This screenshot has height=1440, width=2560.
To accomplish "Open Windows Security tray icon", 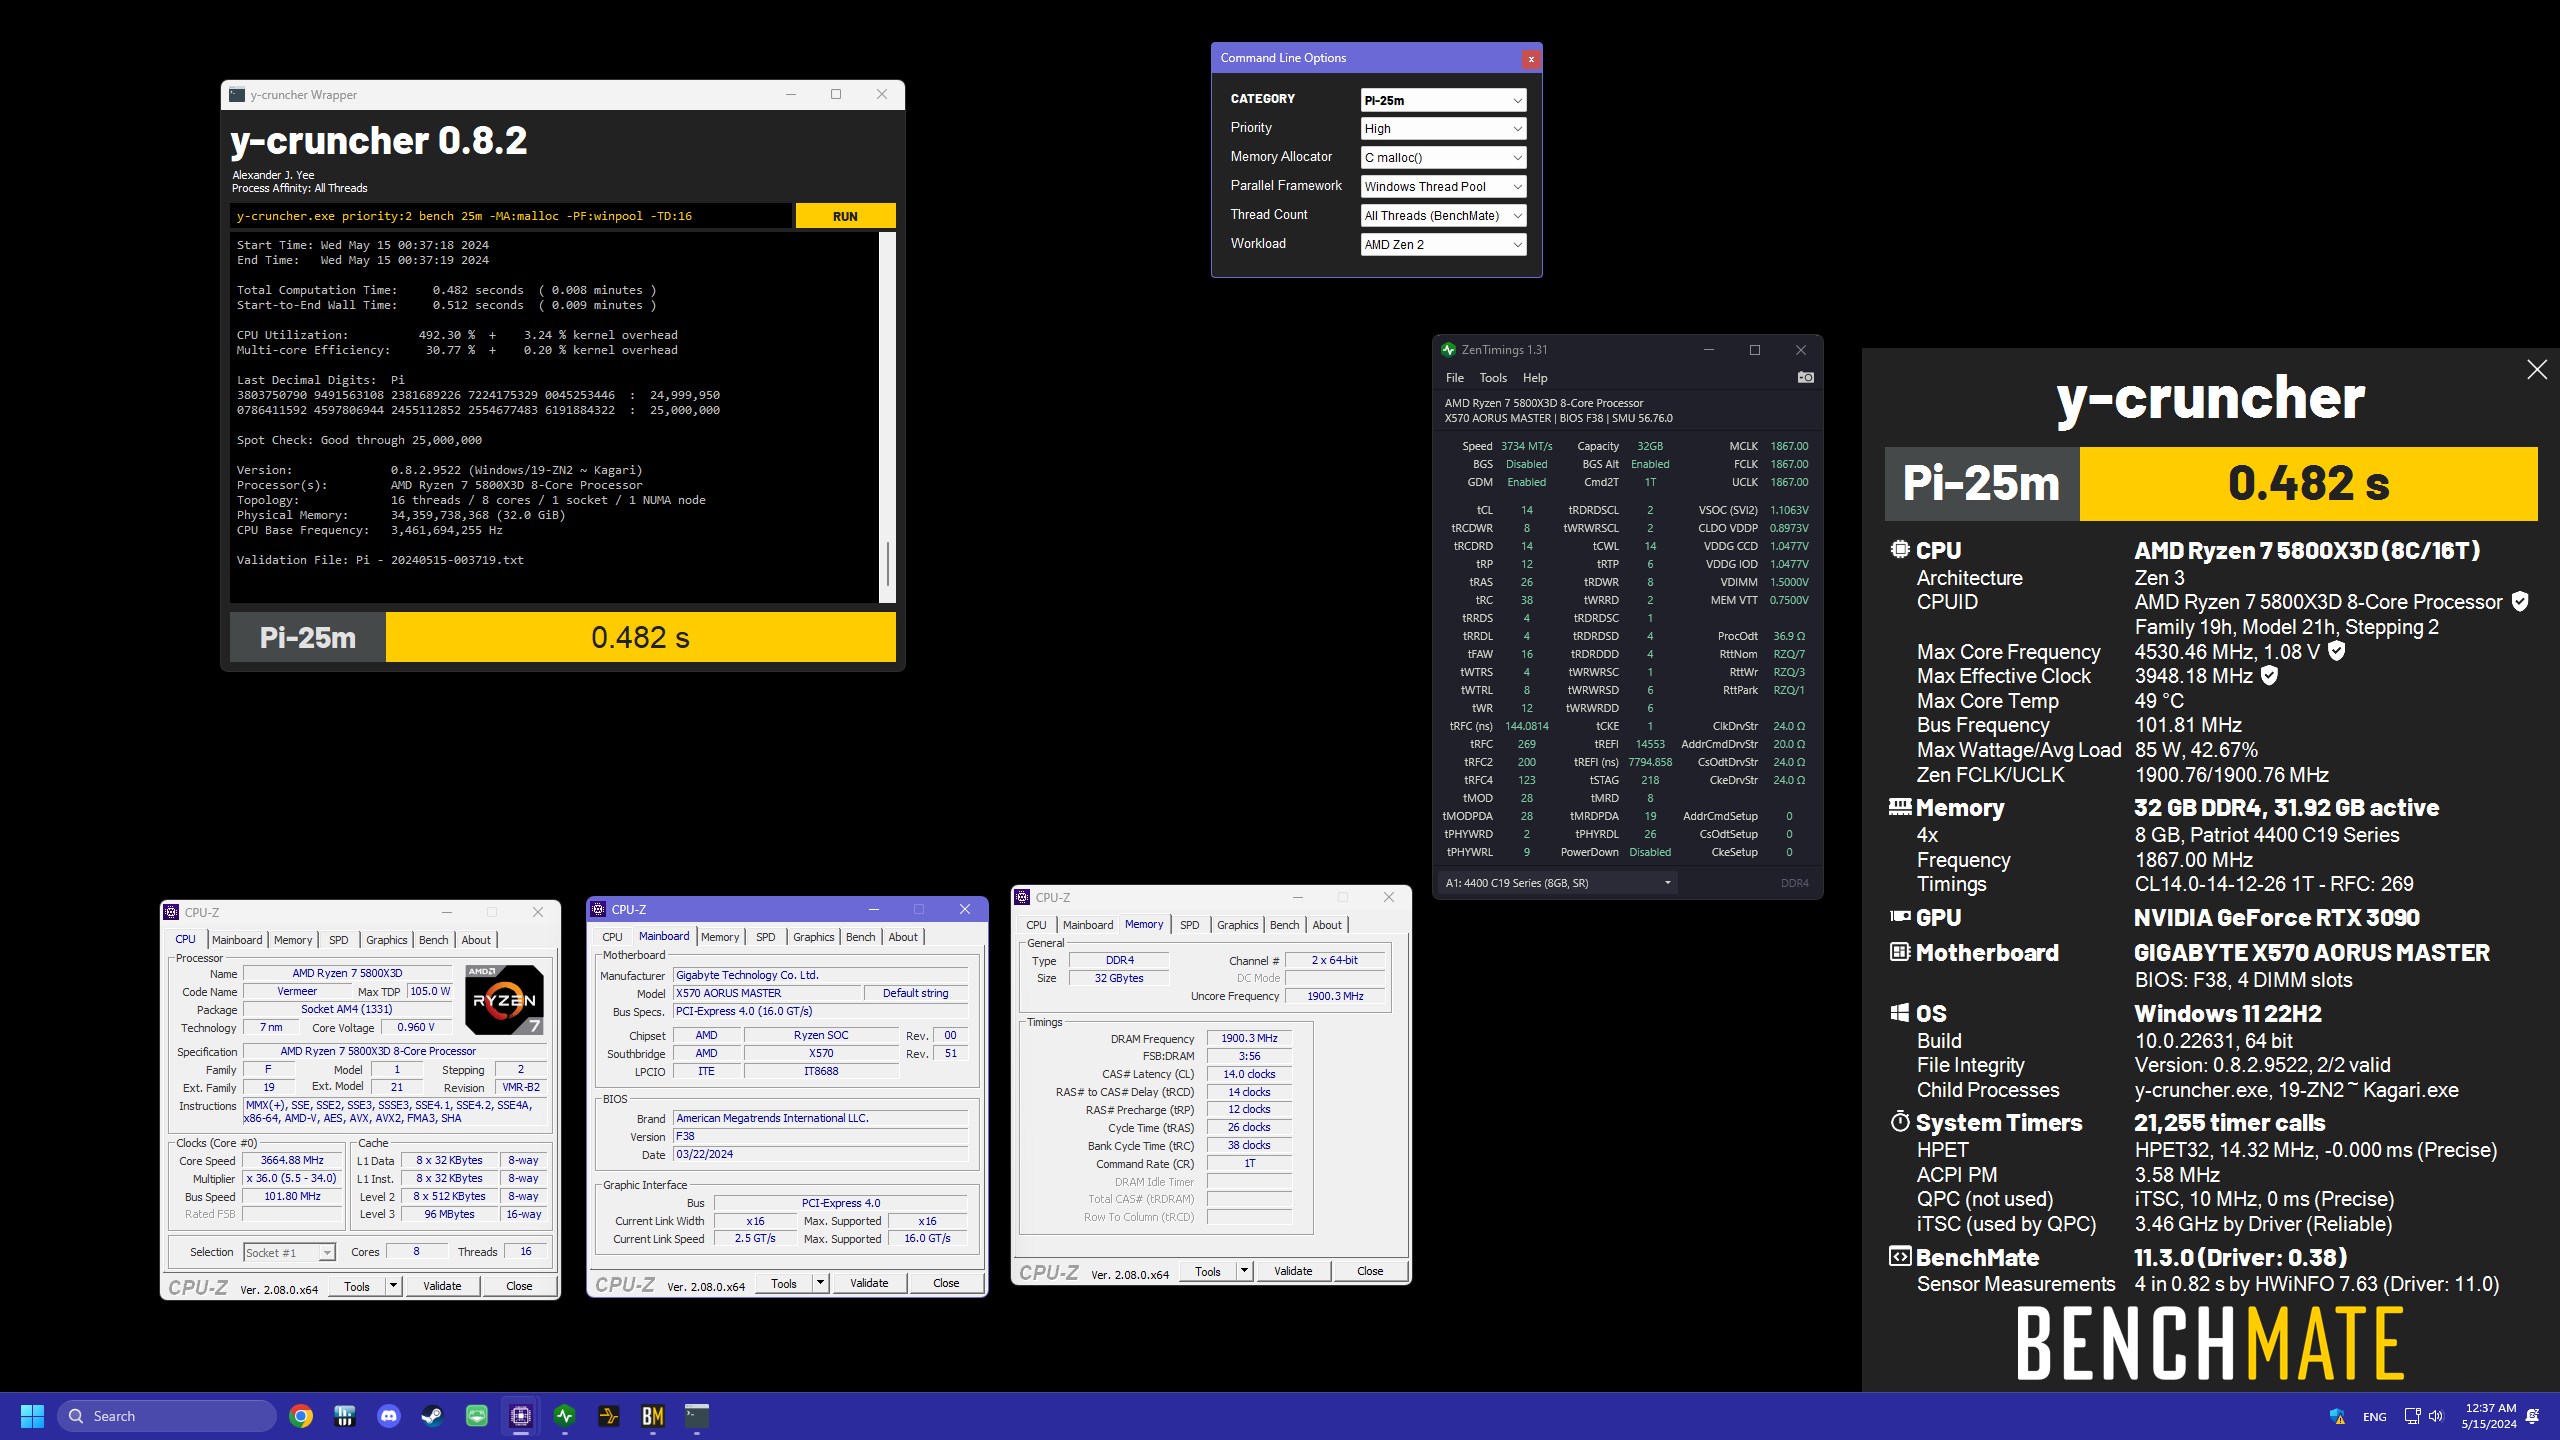I will click(2337, 1416).
